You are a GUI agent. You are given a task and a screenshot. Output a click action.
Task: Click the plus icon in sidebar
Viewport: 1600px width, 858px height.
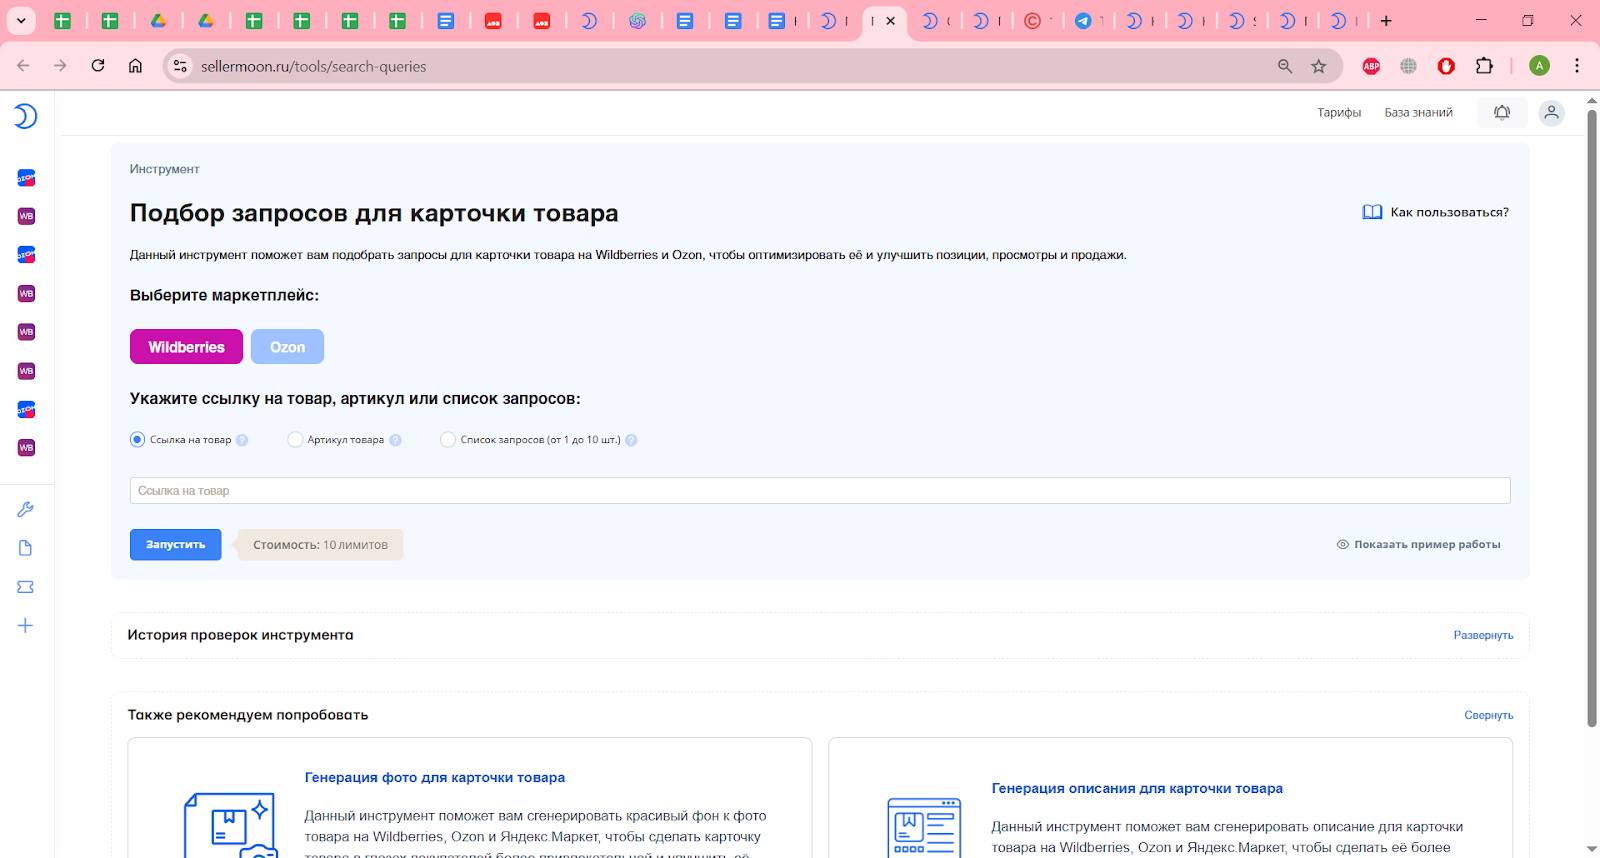click(x=26, y=626)
